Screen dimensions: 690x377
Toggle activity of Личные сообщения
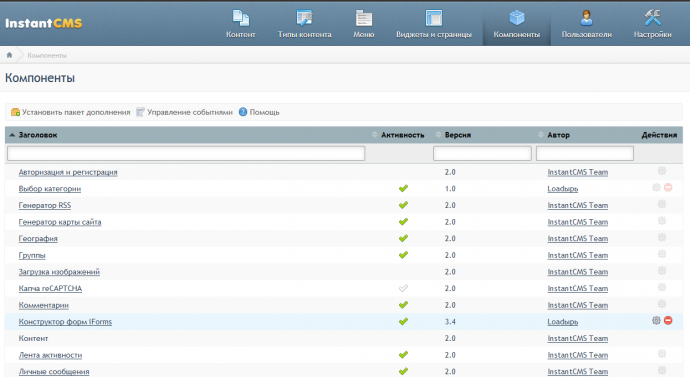pyautogui.click(x=403, y=371)
